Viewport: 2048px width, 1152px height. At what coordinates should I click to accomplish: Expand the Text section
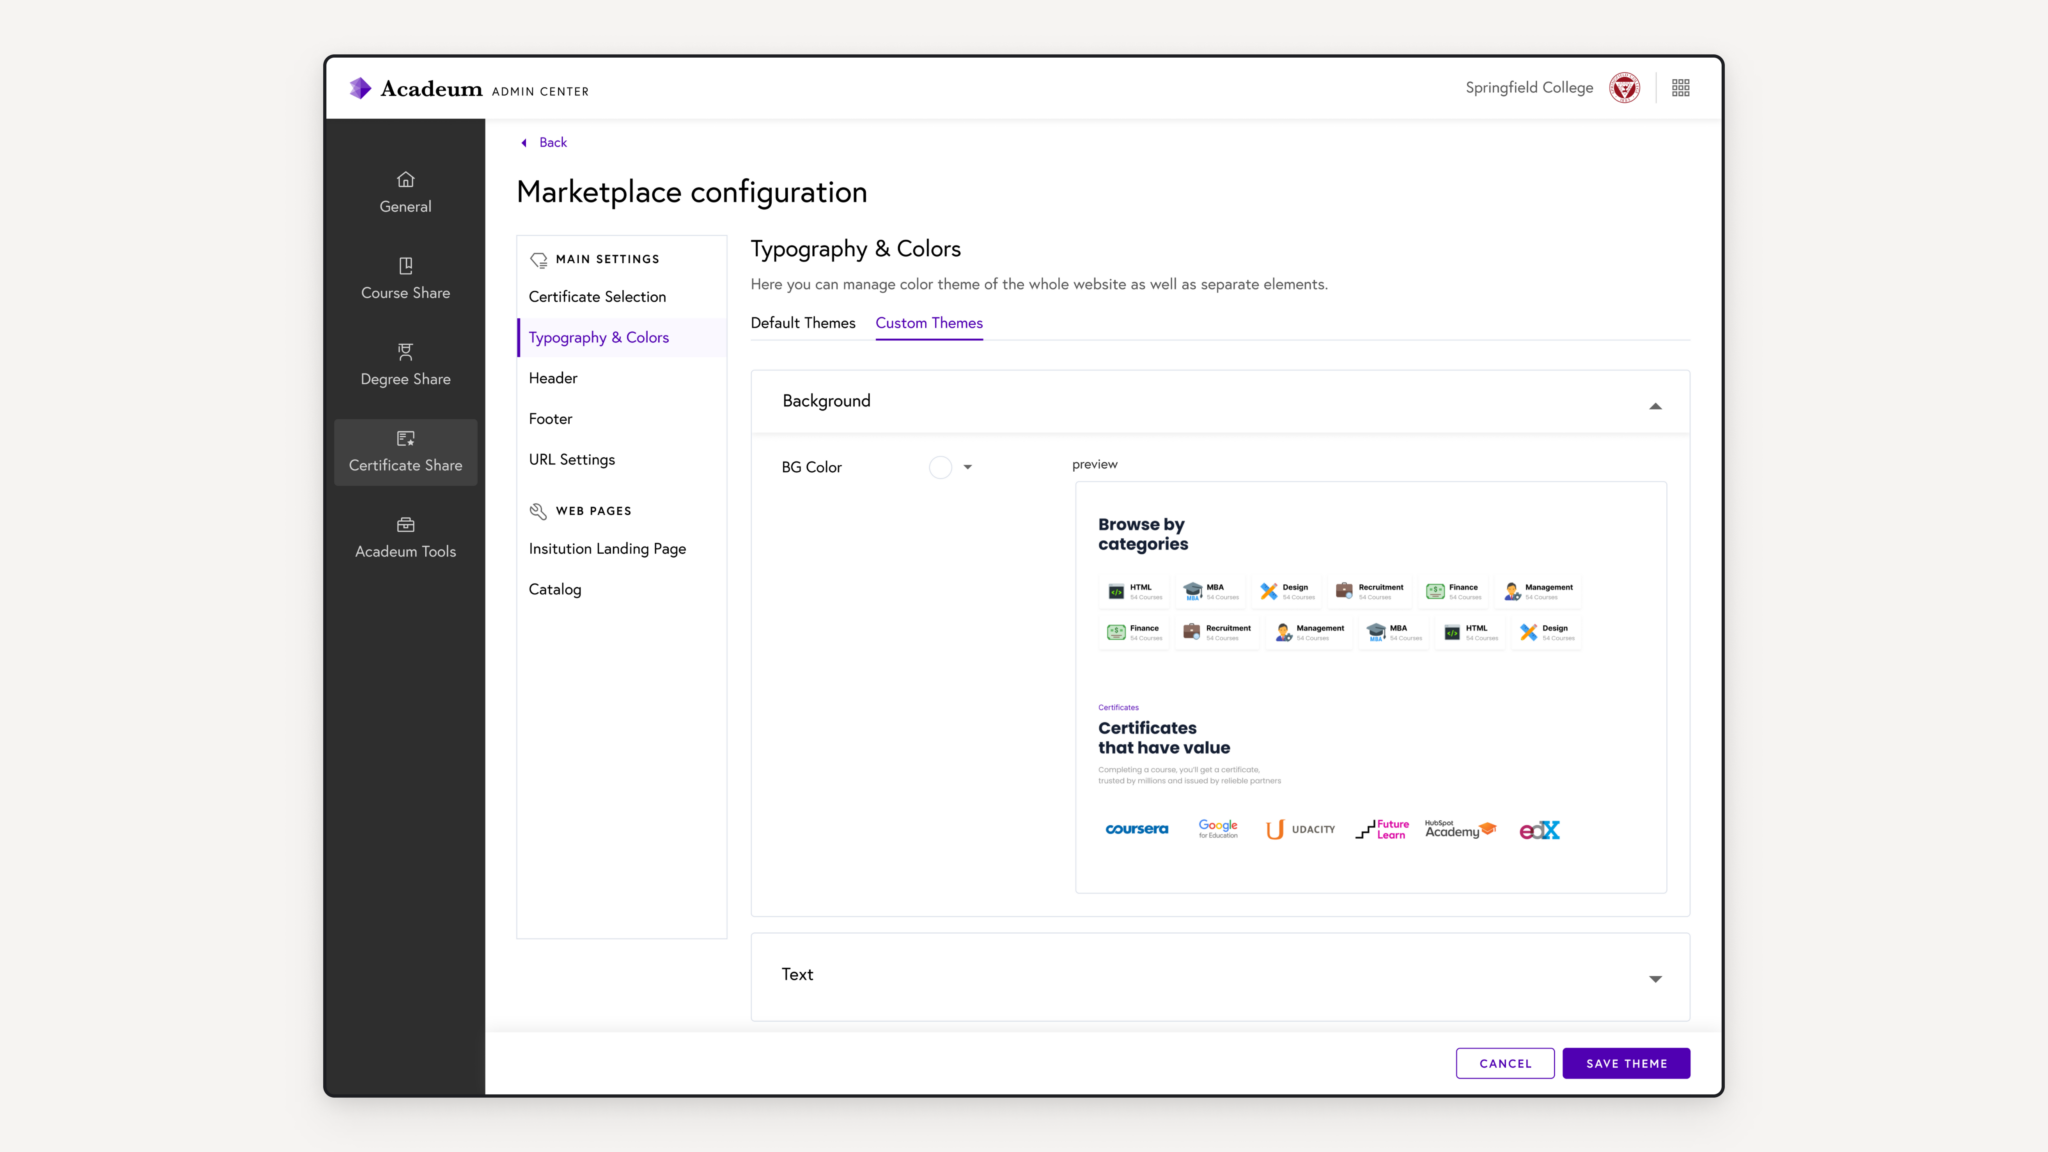point(1655,978)
